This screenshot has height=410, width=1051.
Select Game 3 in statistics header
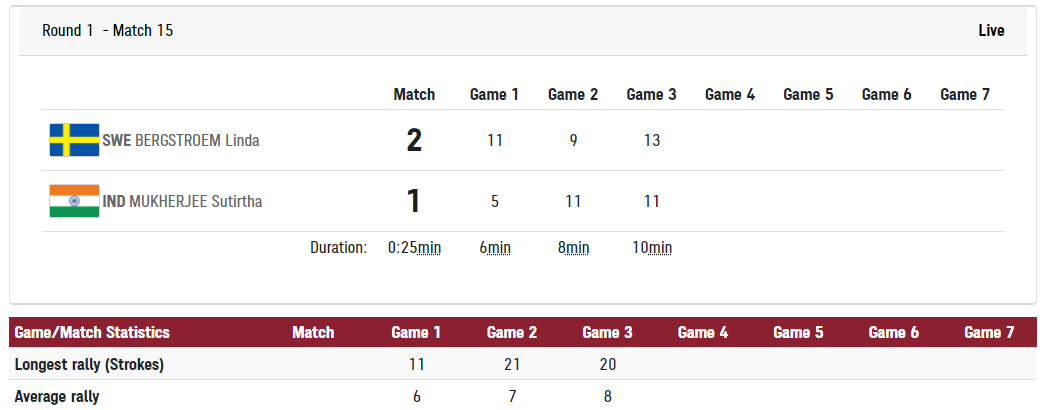coord(607,332)
